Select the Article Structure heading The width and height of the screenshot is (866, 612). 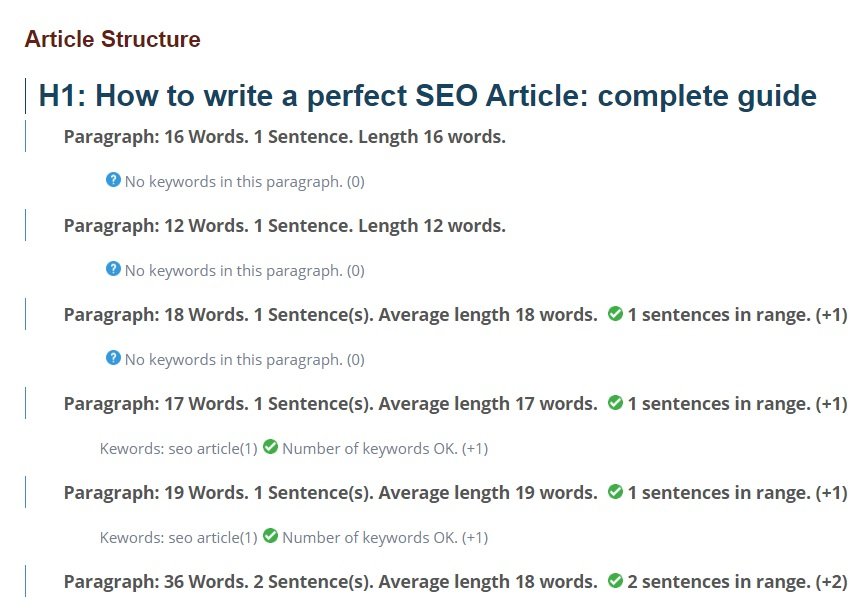(x=113, y=39)
